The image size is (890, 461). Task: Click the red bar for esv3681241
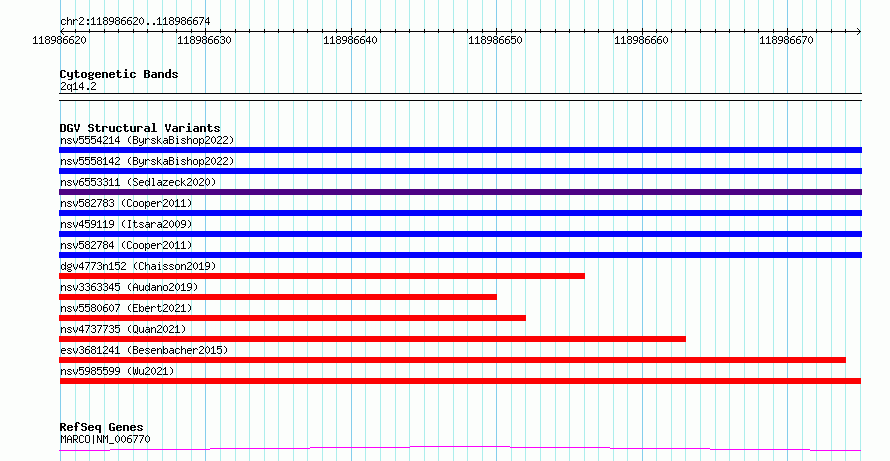[x=452, y=360]
